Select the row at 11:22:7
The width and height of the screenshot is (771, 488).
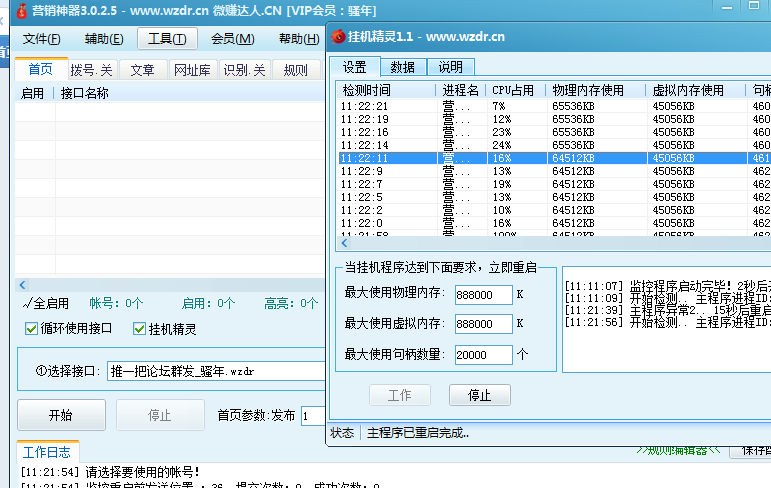554,184
